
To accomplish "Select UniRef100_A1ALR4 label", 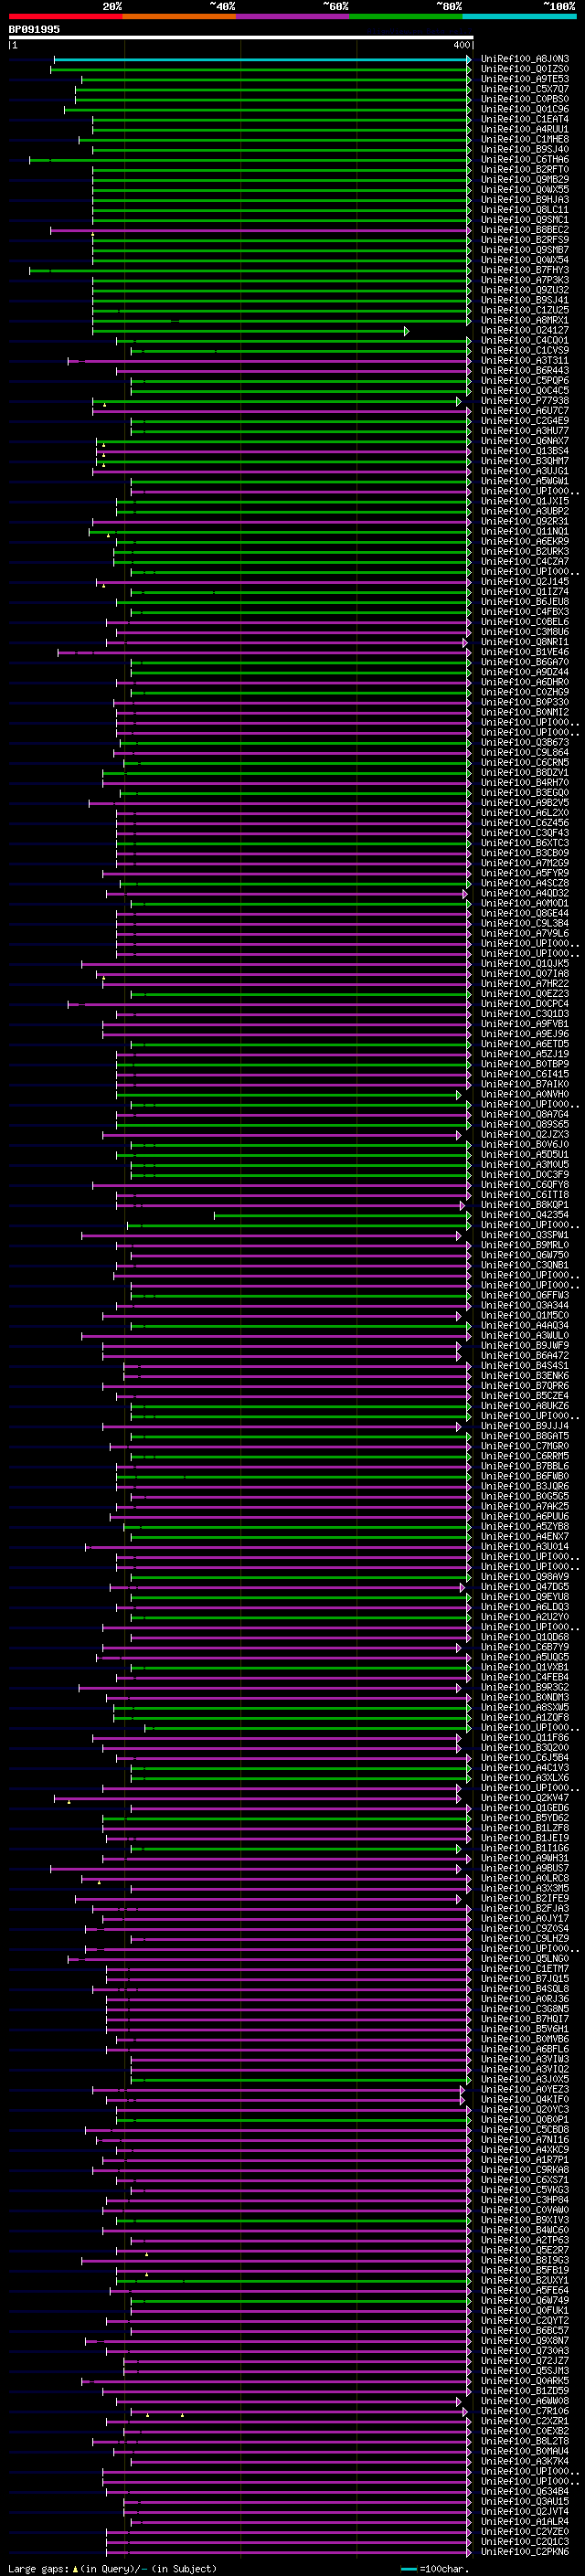I will pyautogui.click(x=525, y=2522).
